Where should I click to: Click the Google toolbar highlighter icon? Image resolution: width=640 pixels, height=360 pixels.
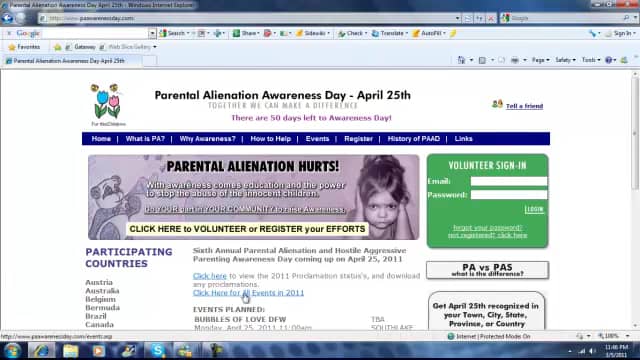(x=453, y=33)
